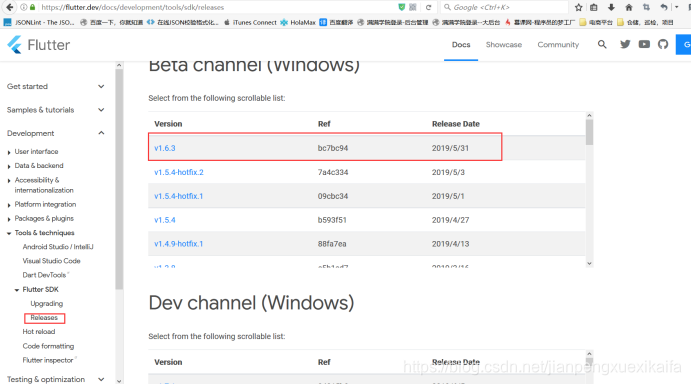Expand Get started sidebar section
This screenshot has width=691, height=385.
click(56, 86)
